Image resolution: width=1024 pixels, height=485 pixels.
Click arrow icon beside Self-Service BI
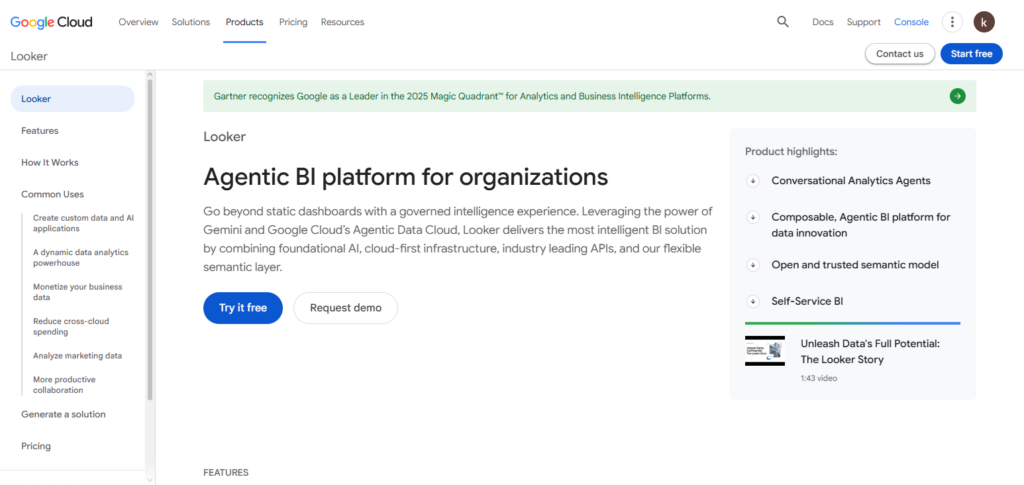[x=753, y=302]
